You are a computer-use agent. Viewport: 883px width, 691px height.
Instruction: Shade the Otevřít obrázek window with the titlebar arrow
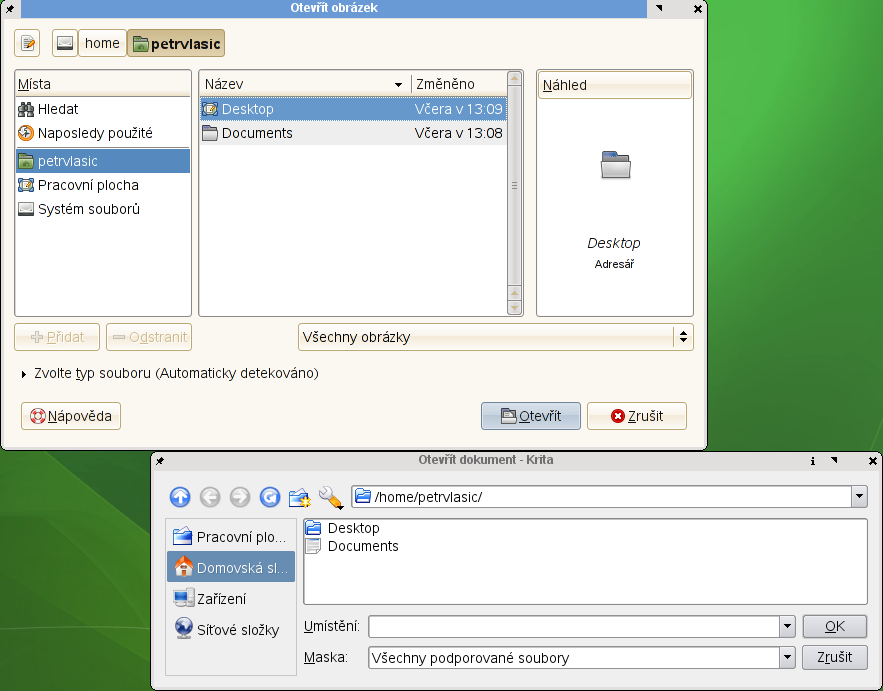pos(659,8)
